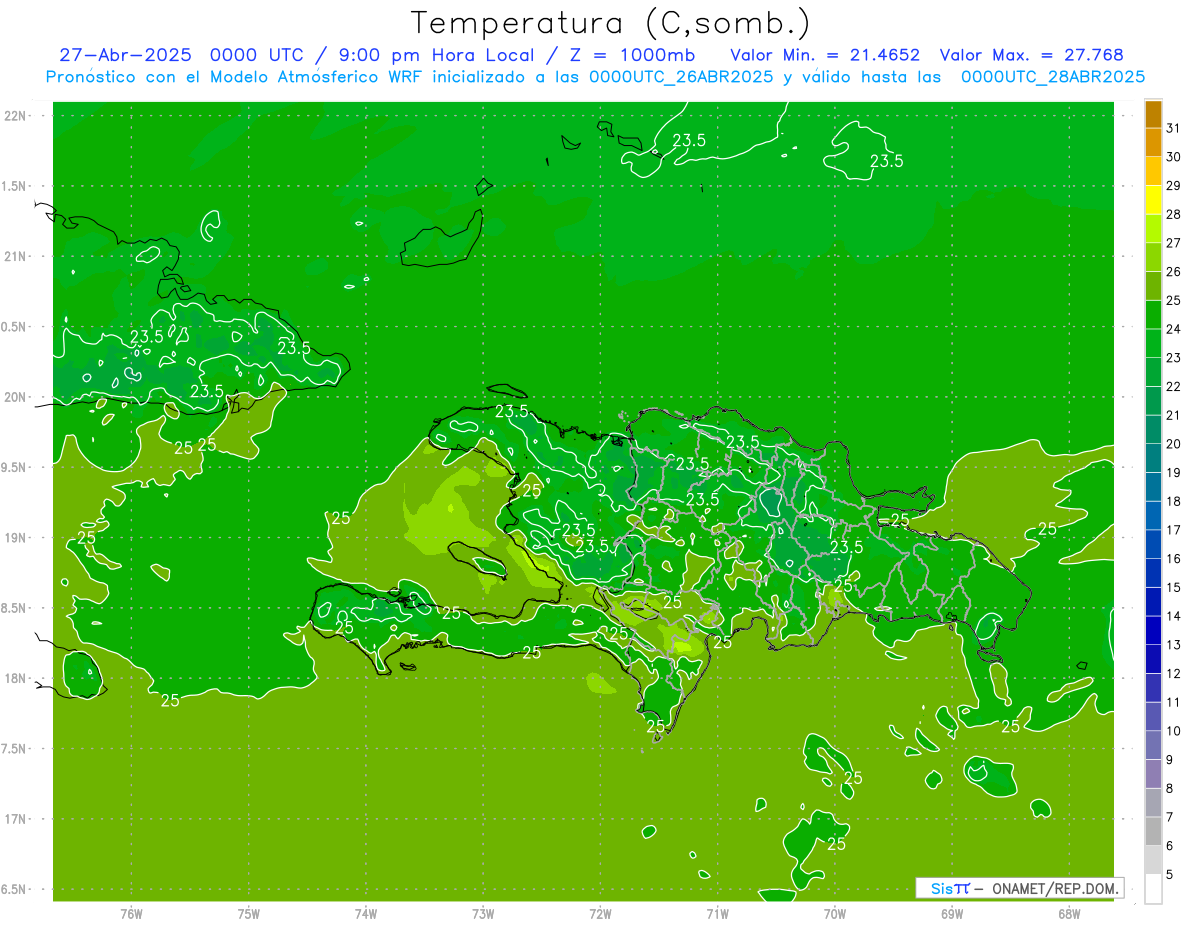Click the latitude label "20N"
The image size is (1200, 927).
click(x=16, y=397)
